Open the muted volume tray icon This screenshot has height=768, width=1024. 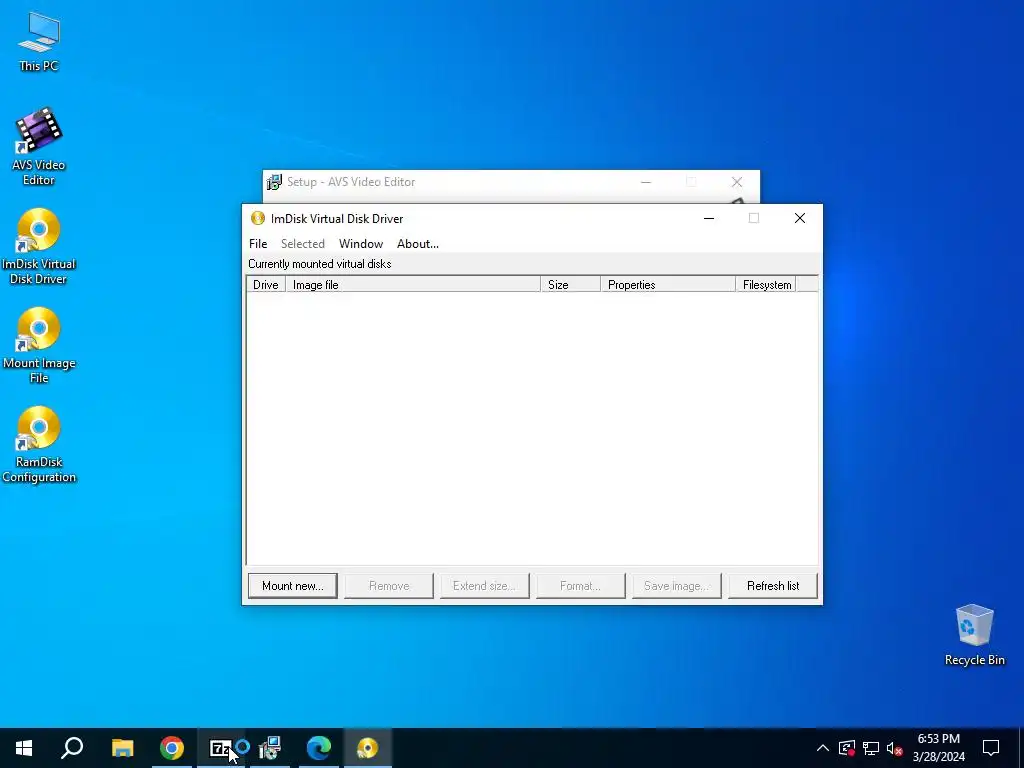(895, 748)
